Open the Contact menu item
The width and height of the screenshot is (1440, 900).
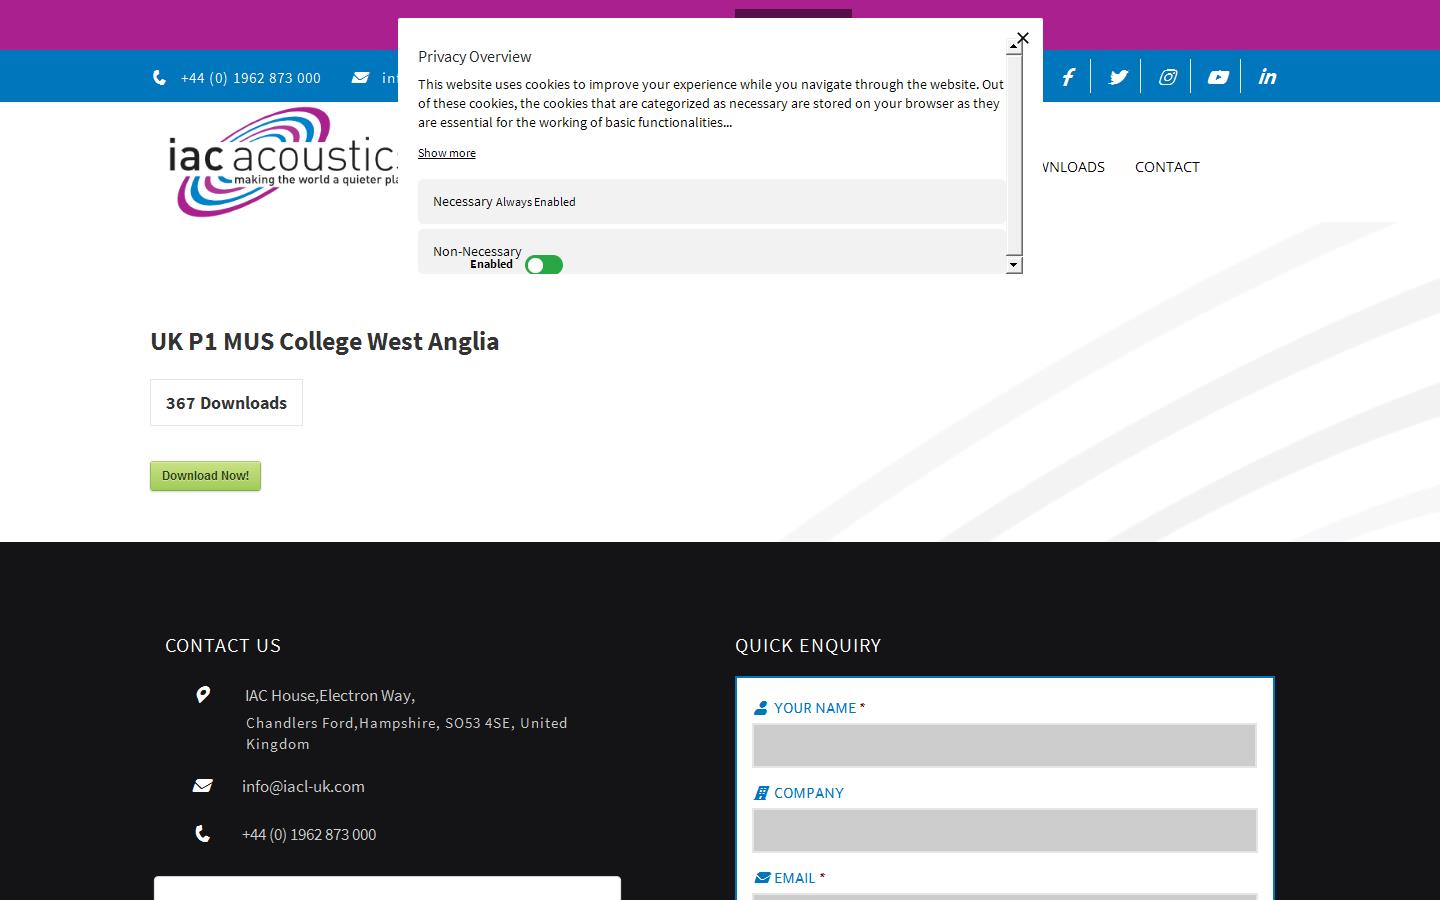click(1167, 167)
